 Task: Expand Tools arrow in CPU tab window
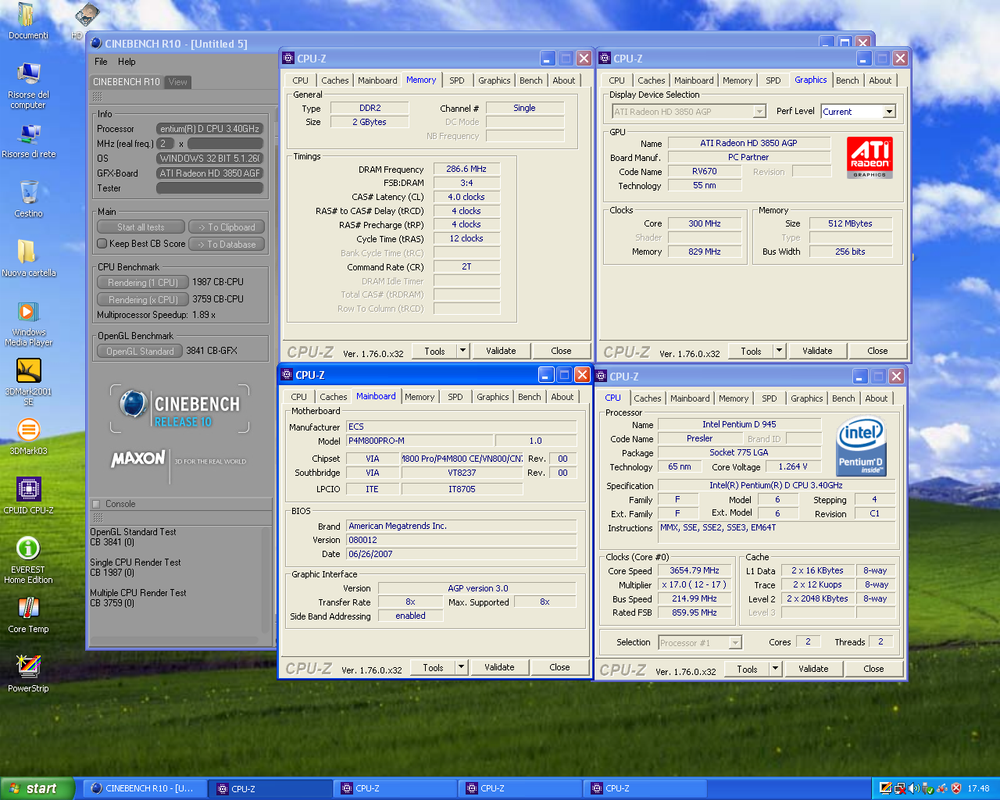[775, 669]
